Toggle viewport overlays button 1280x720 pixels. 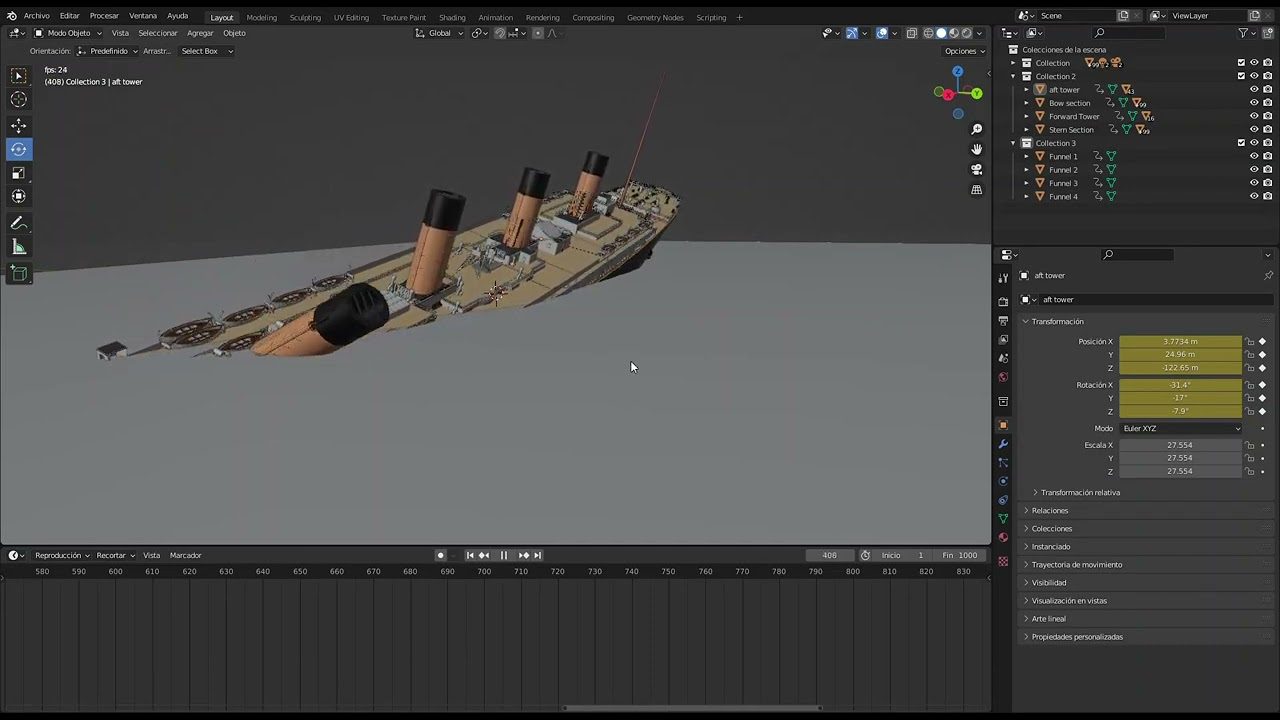pos(881,33)
